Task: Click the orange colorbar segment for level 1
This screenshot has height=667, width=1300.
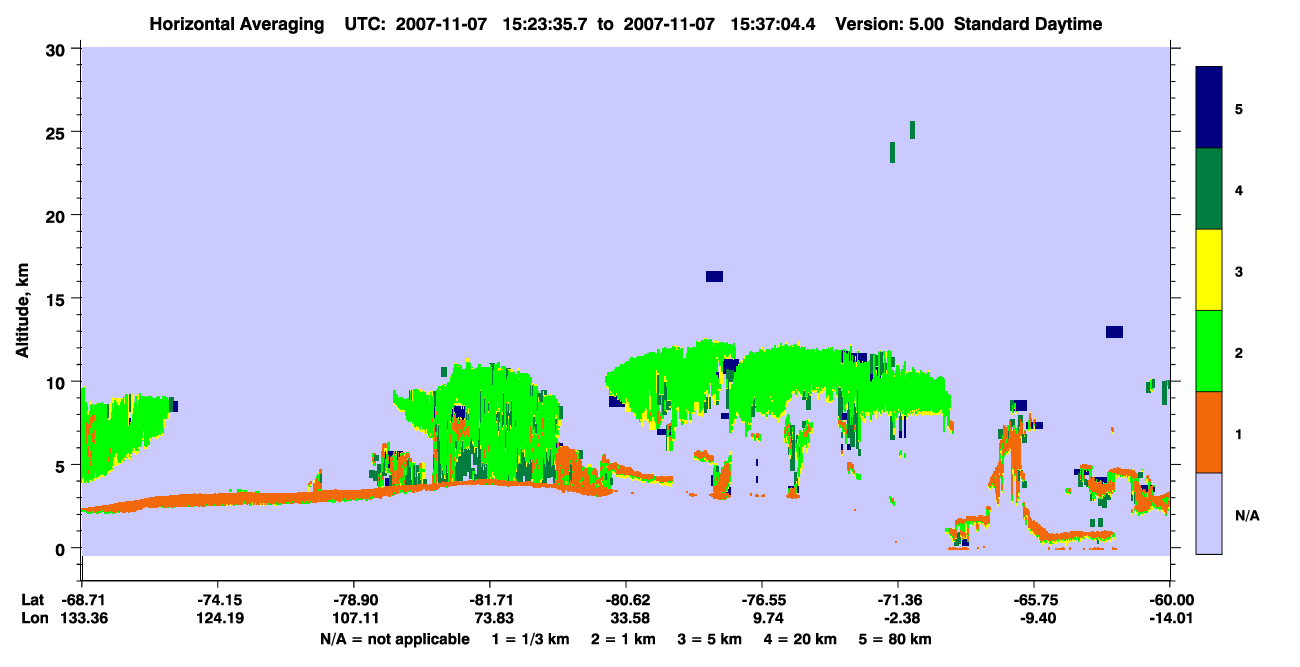Action: pyautogui.click(x=1209, y=432)
